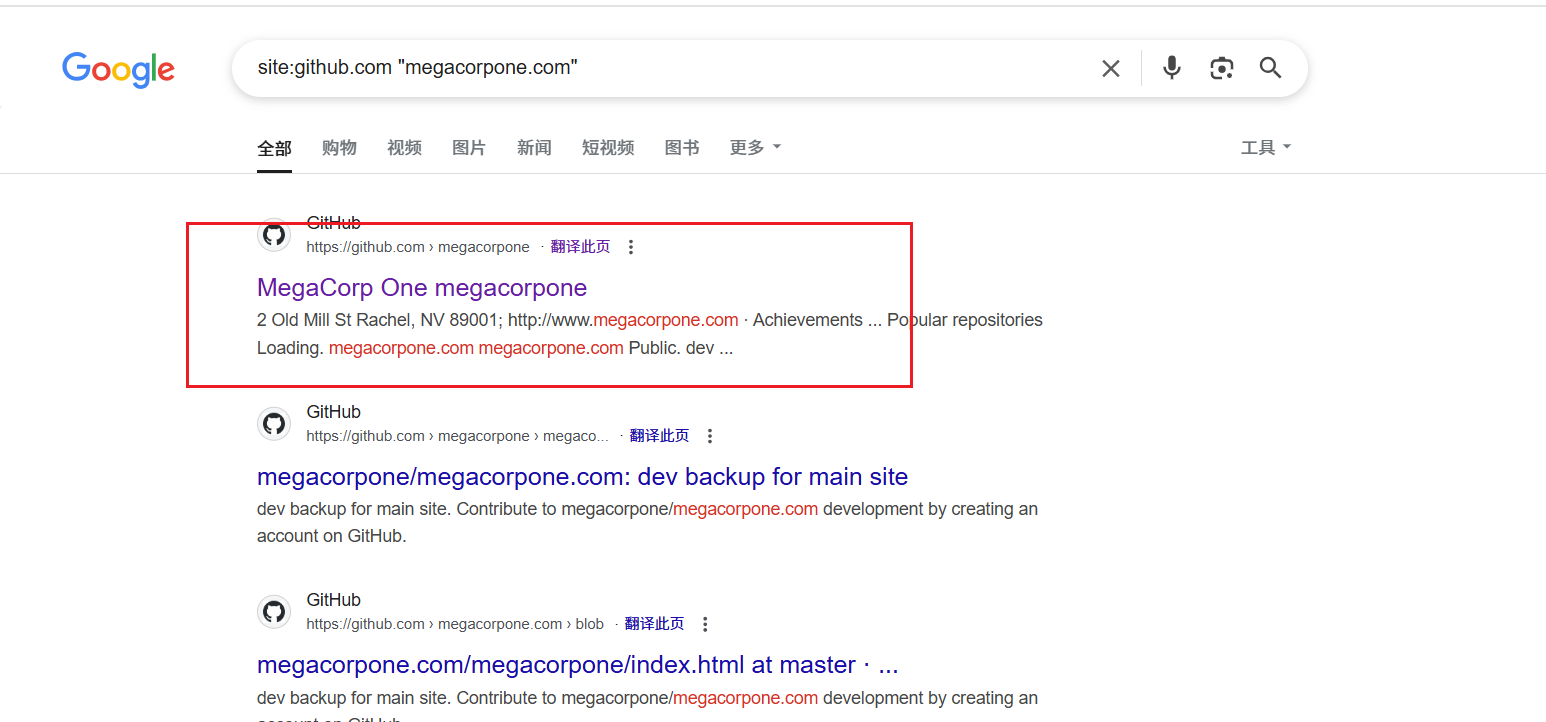Viewport: 1546px width, 722px height.
Task: Switch to the 图片 tab
Action: point(469,148)
